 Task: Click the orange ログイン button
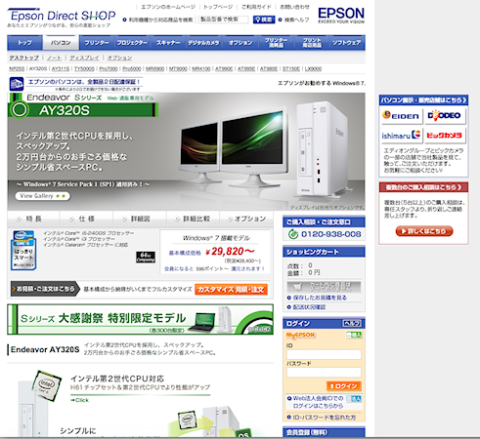point(344,386)
